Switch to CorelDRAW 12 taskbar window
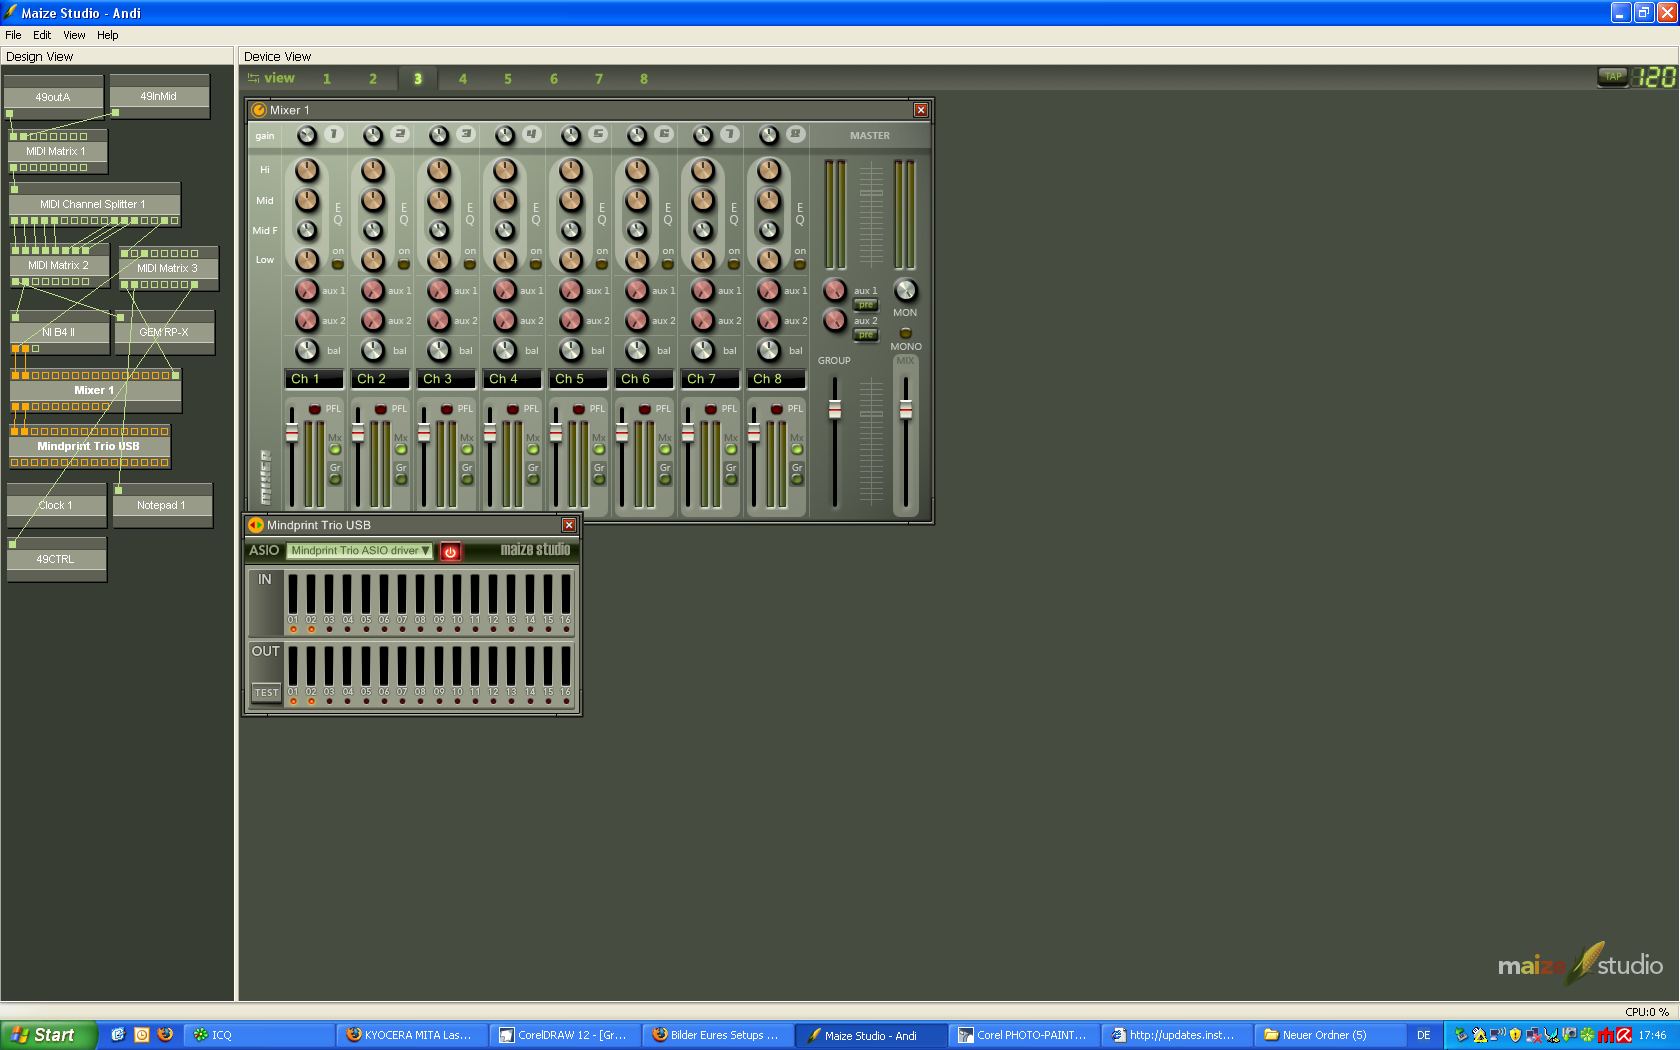The height and width of the screenshot is (1050, 1680). coord(563,1035)
